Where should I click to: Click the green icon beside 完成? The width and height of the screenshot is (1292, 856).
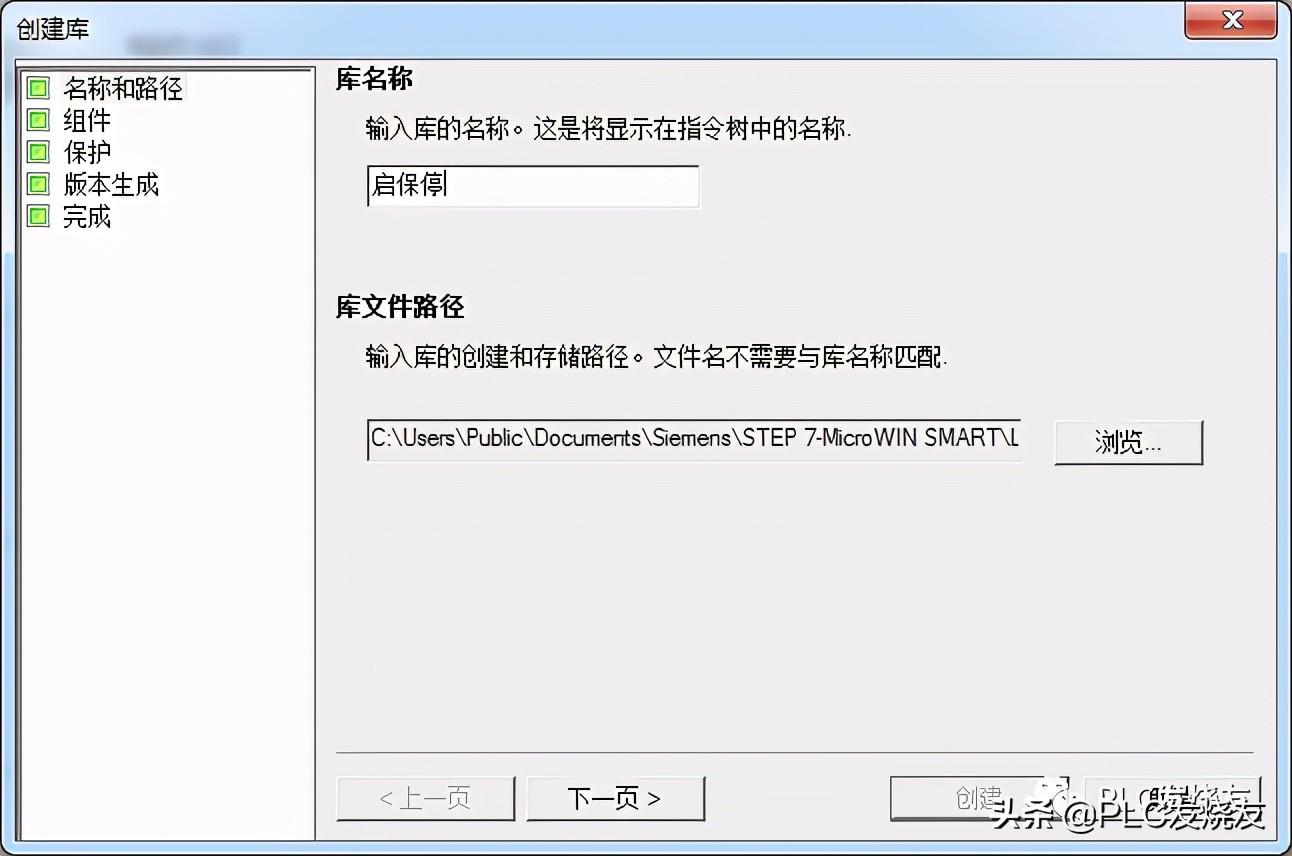pos(38,217)
